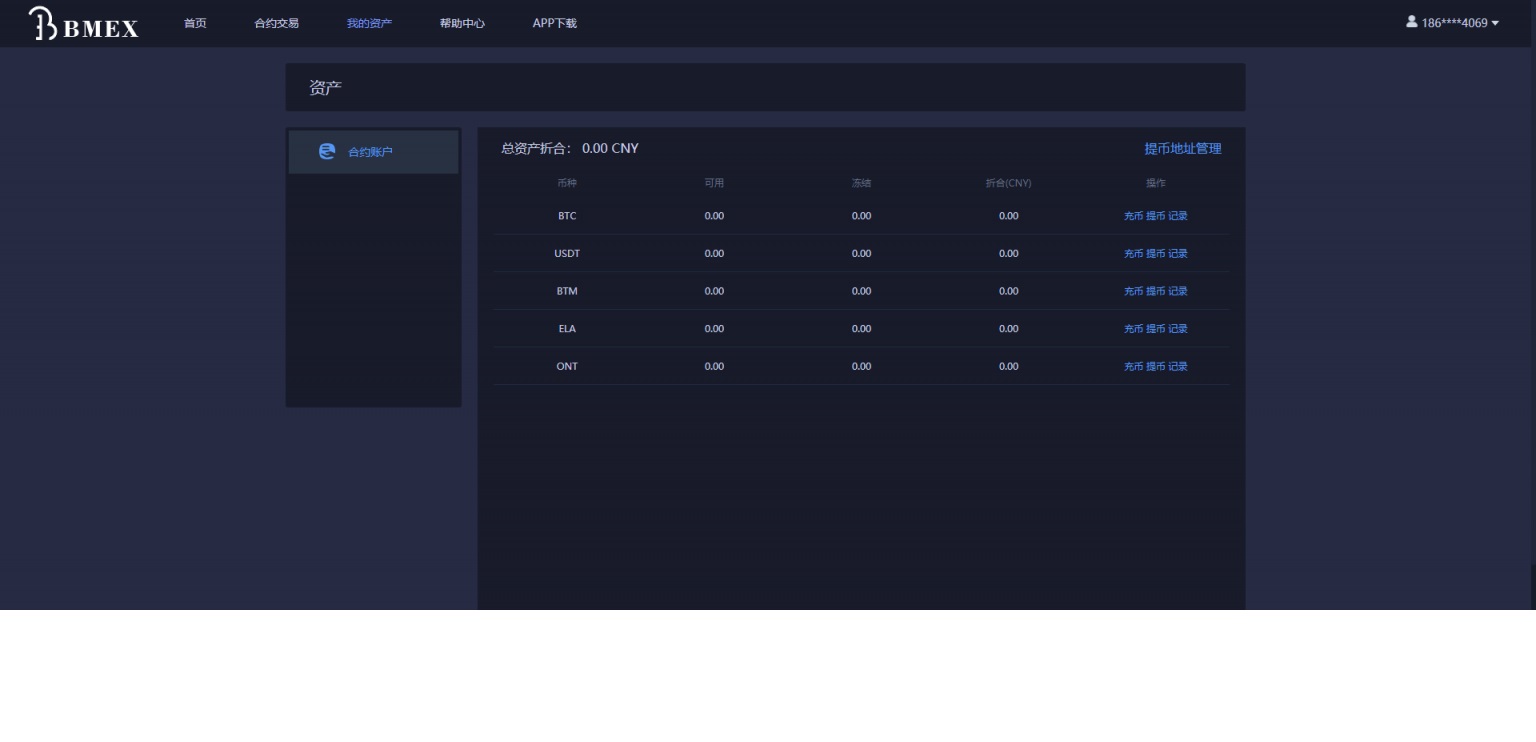This screenshot has height=742, width=1536.
Task: Click 充币 for USDT
Action: [x=1133, y=254]
